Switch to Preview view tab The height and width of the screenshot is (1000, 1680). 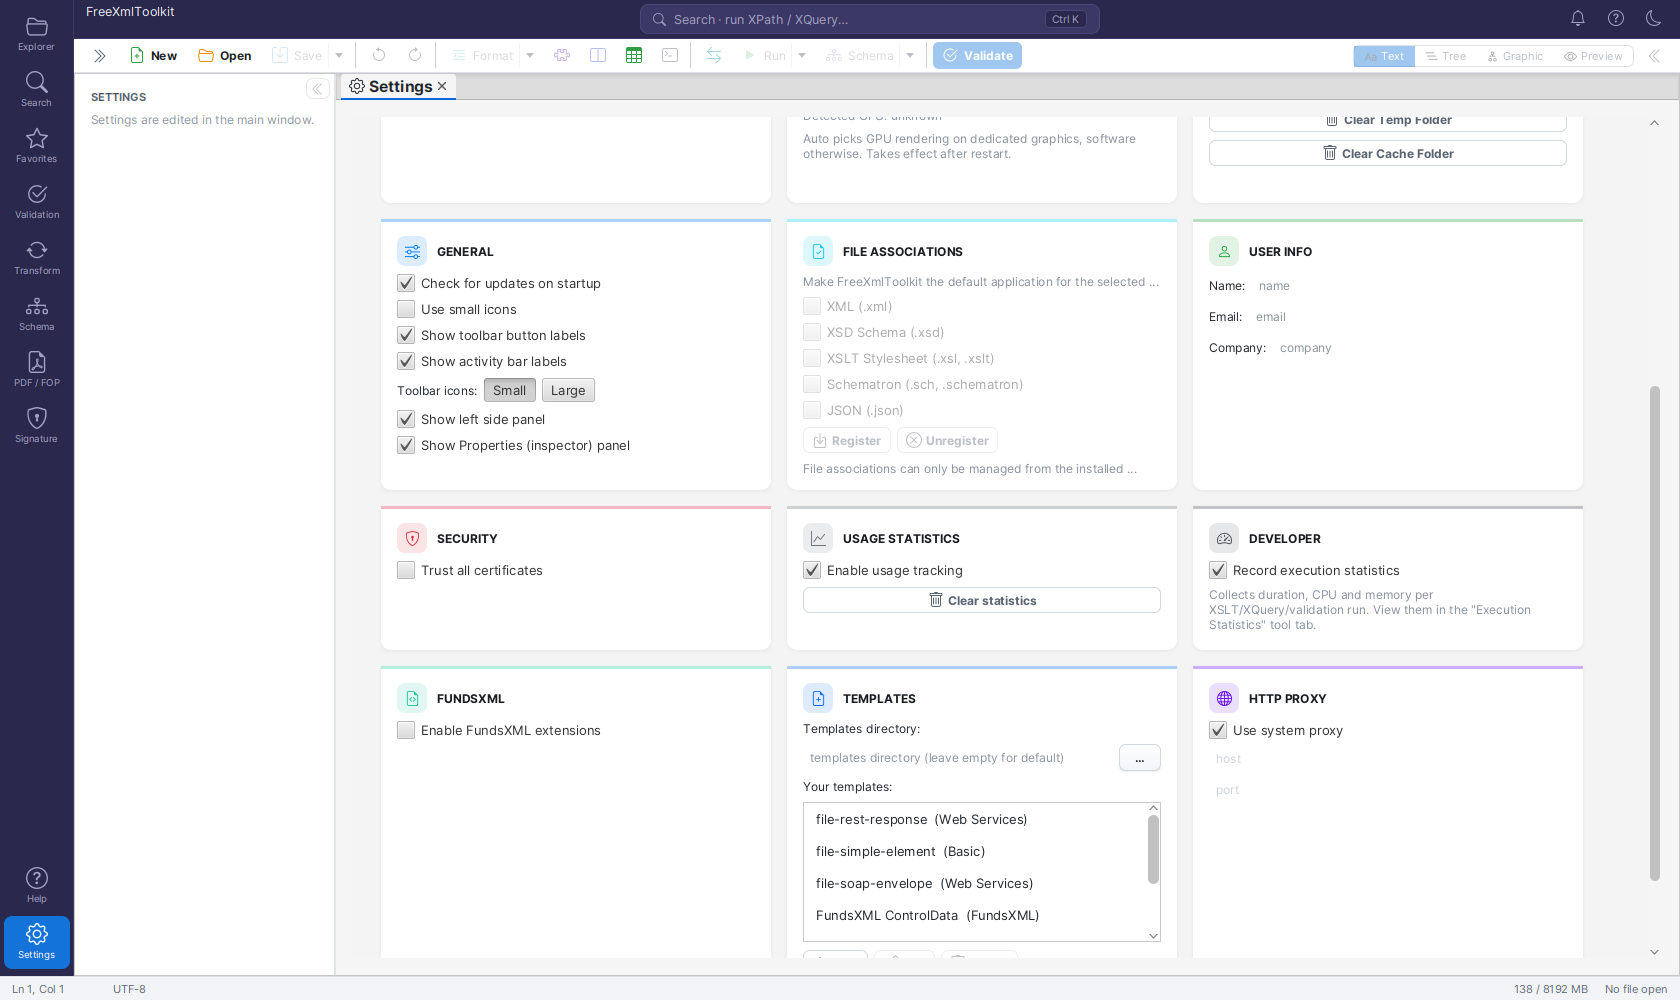pyautogui.click(x=1593, y=56)
